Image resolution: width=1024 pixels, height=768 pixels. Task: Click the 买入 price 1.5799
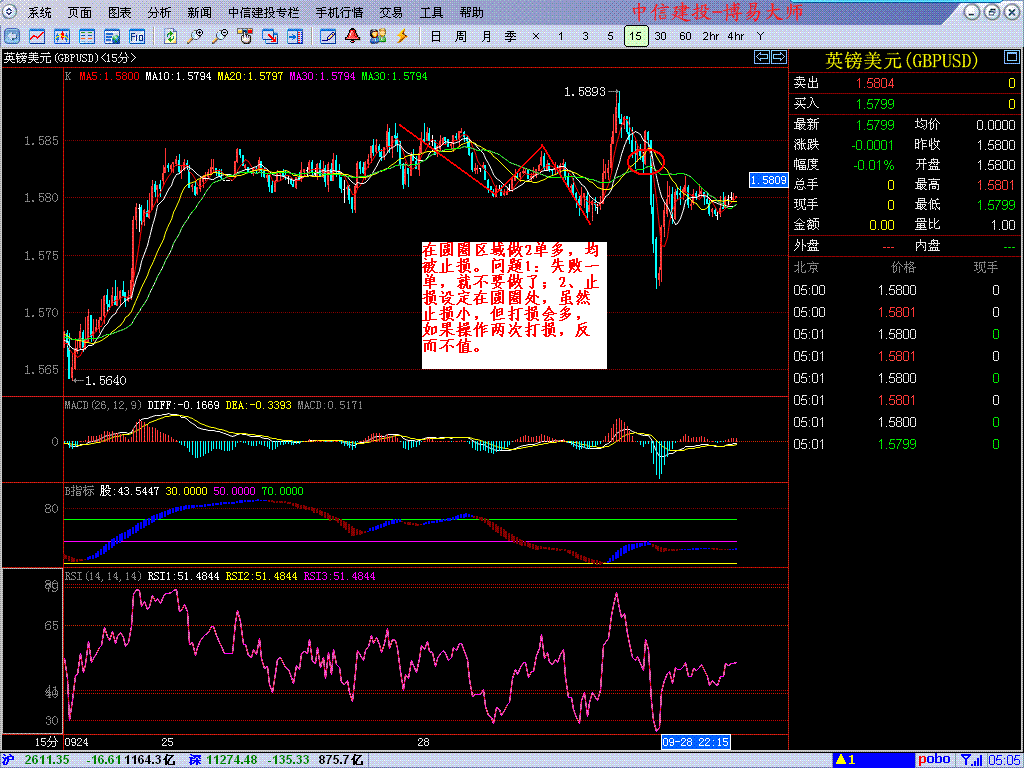pyautogui.click(x=875, y=104)
